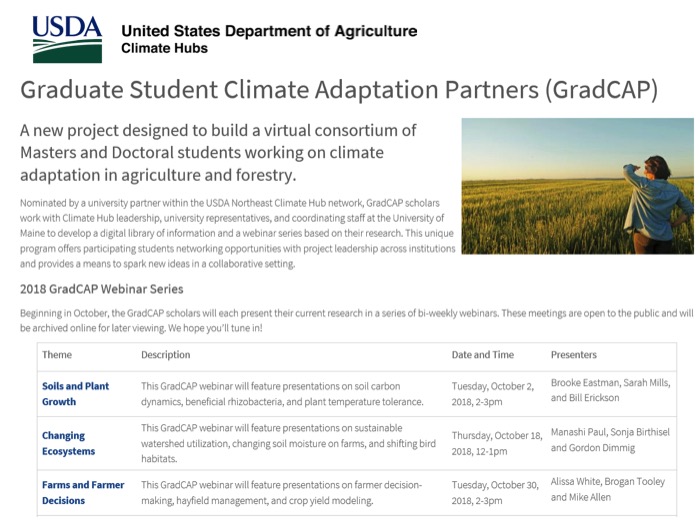Image resolution: width=700 pixels, height=525 pixels.
Task: Open the Farms and Farmer Decisions link
Action: pos(83,492)
